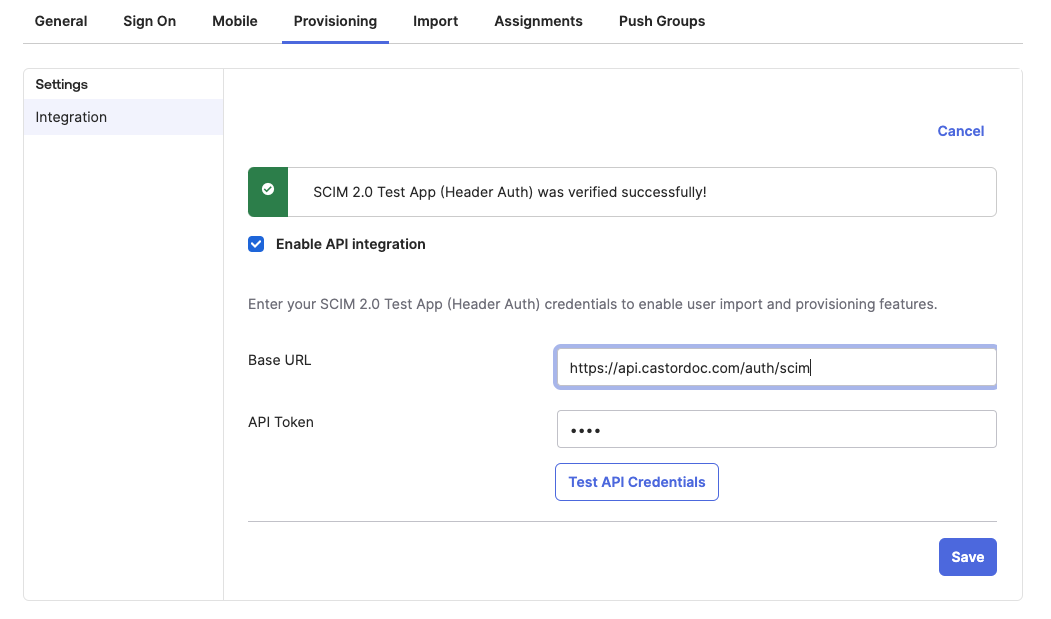This screenshot has width=1051, height=619.
Task: Open the General tab
Action: 61,21
